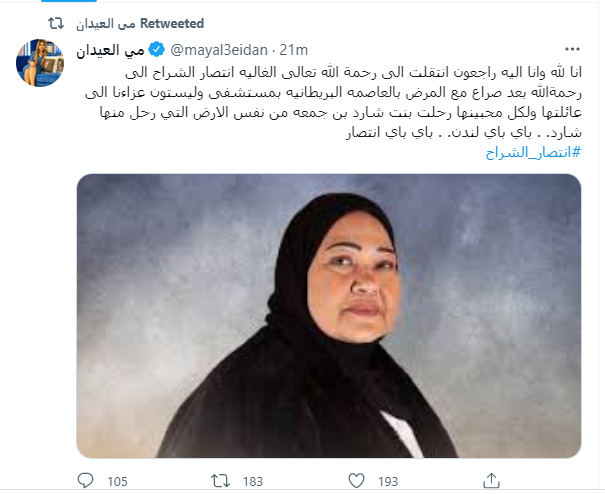
Task: Open the attached photo of the woman
Action: point(329,316)
